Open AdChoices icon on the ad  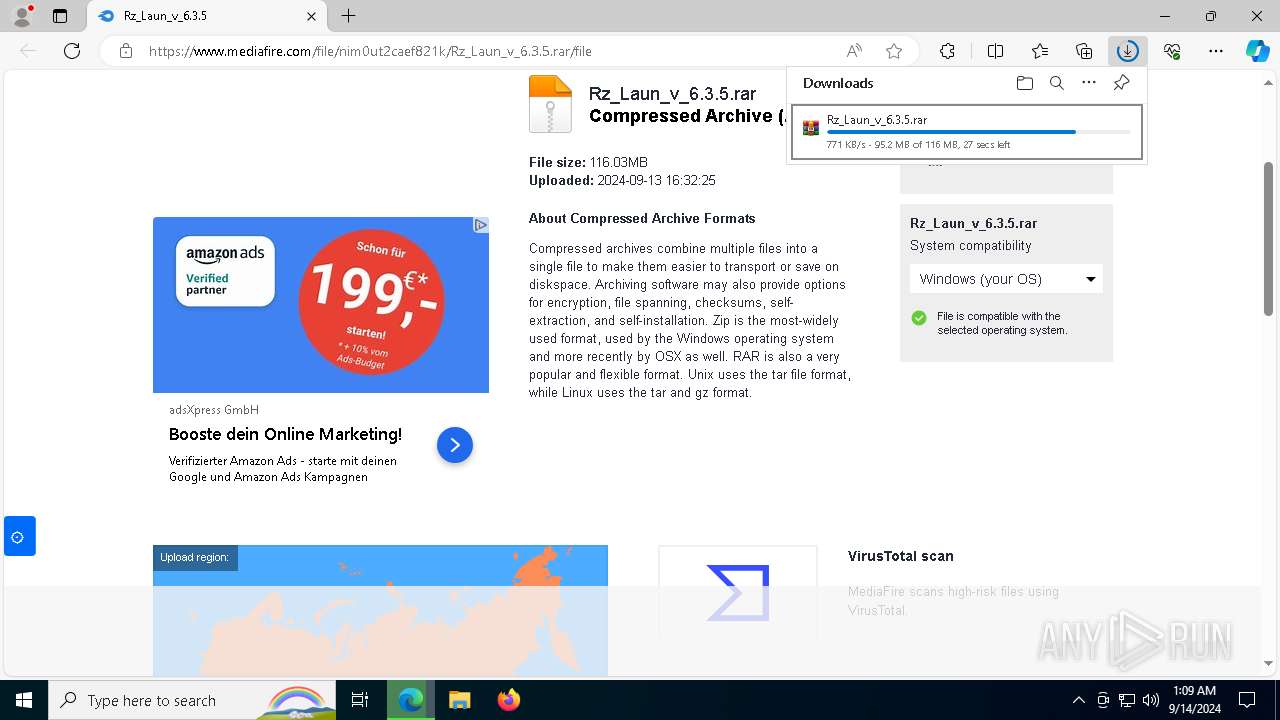click(481, 225)
